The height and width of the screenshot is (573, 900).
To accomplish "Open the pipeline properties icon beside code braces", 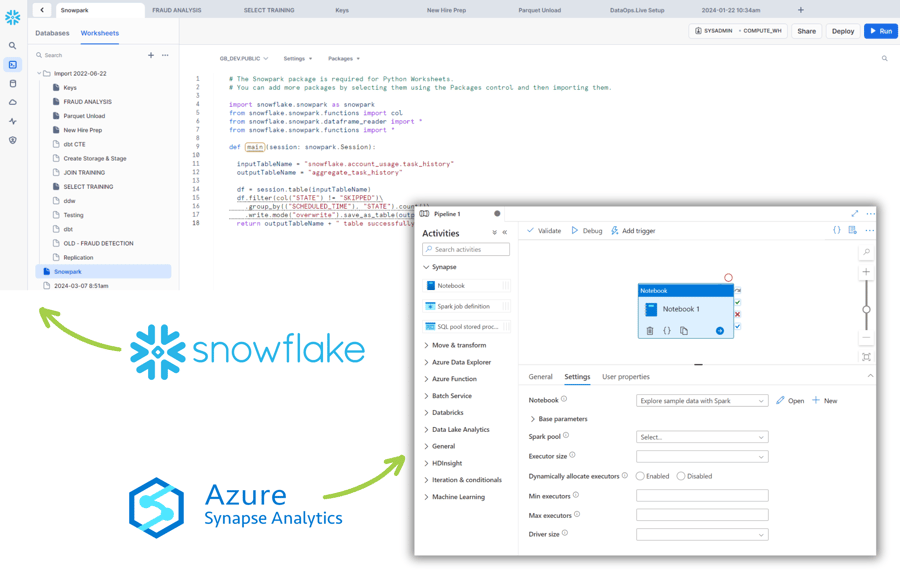I will point(852,230).
